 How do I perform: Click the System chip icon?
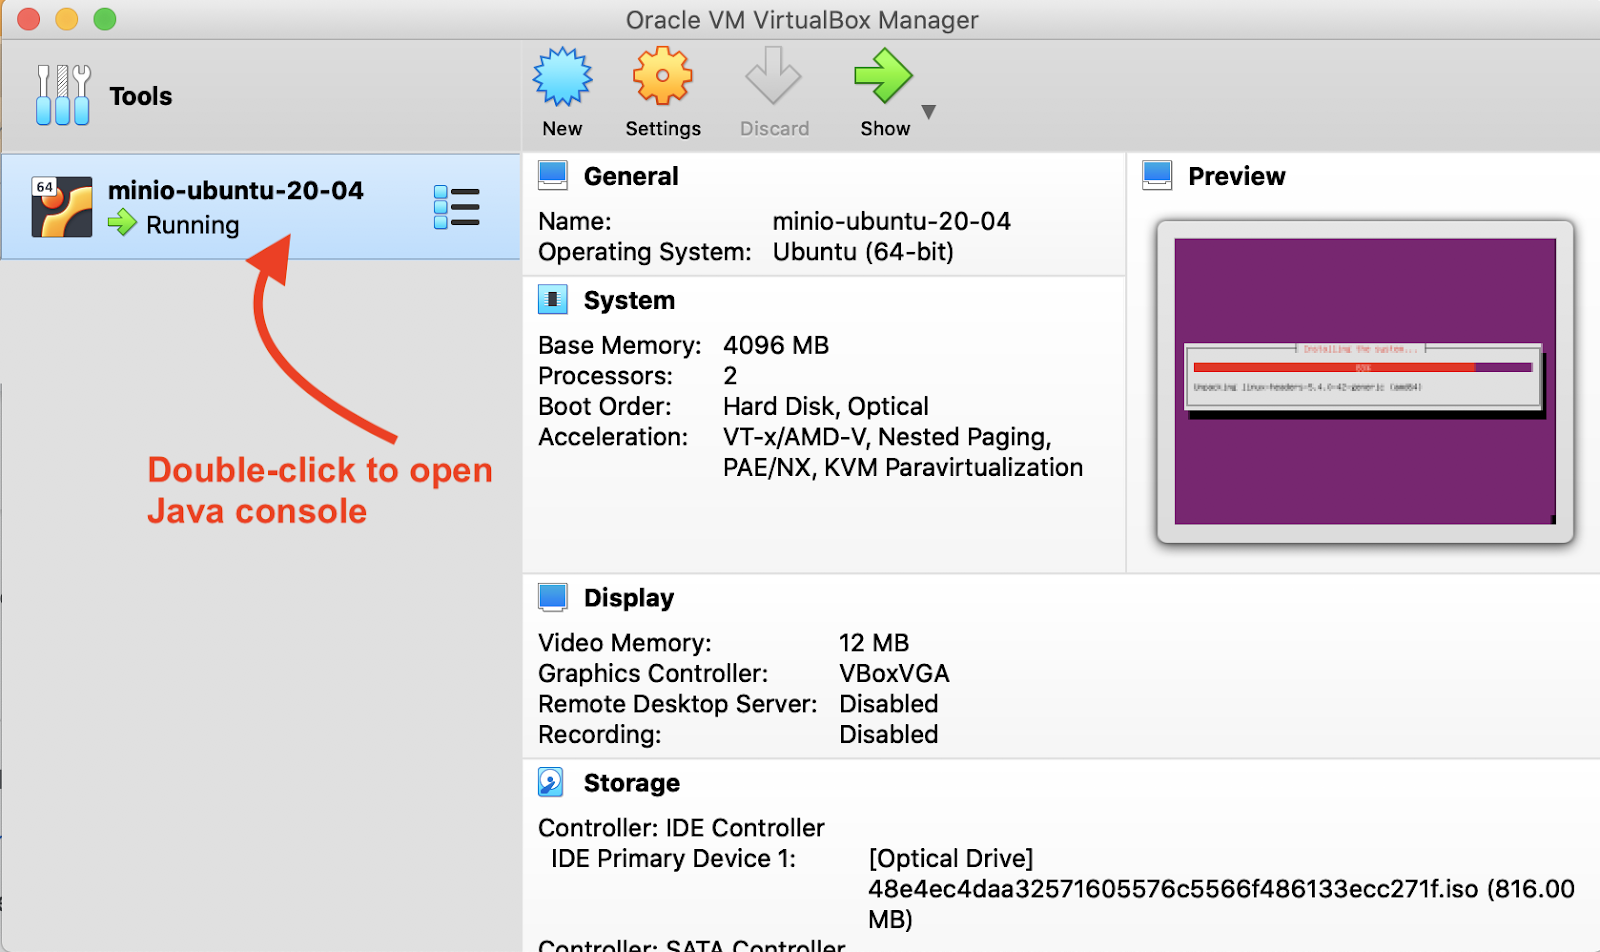click(553, 300)
